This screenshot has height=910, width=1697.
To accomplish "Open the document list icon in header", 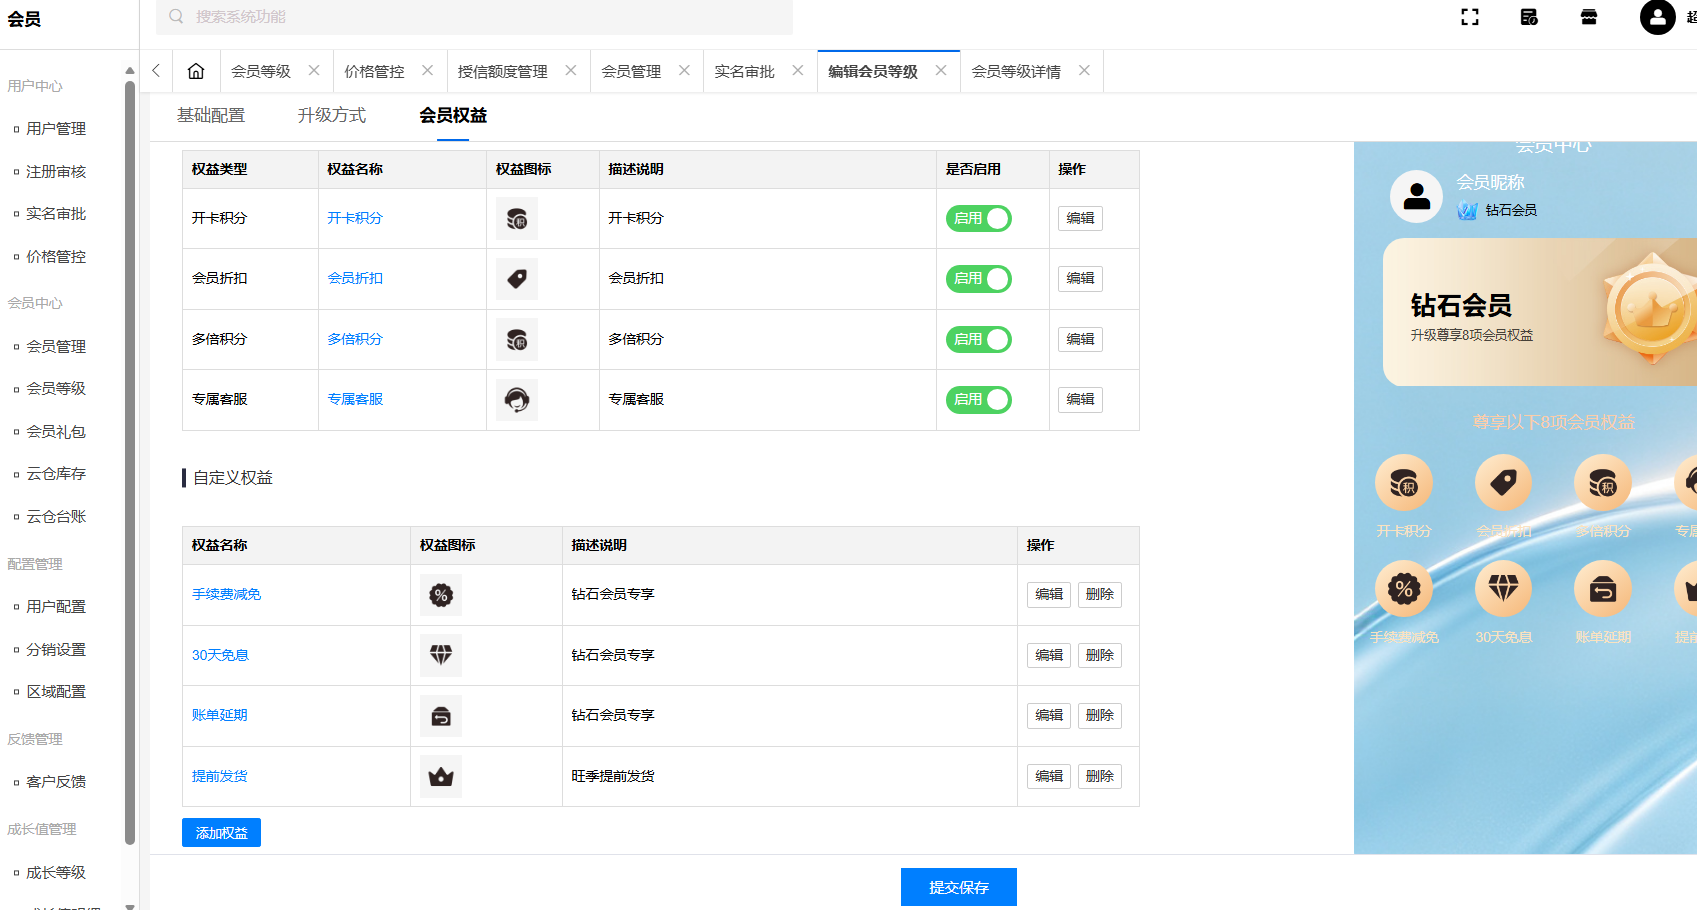I will click(1529, 17).
